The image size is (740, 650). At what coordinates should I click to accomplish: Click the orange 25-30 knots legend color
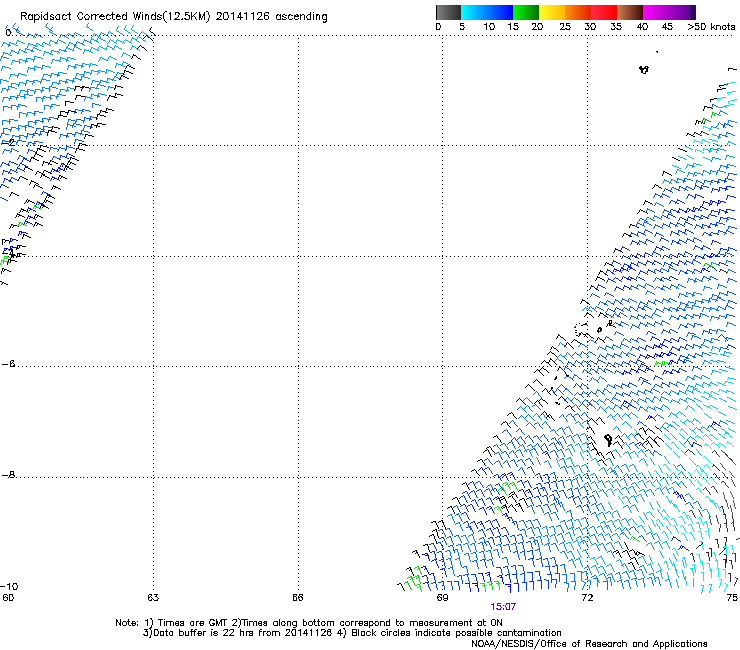pos(578,12)
